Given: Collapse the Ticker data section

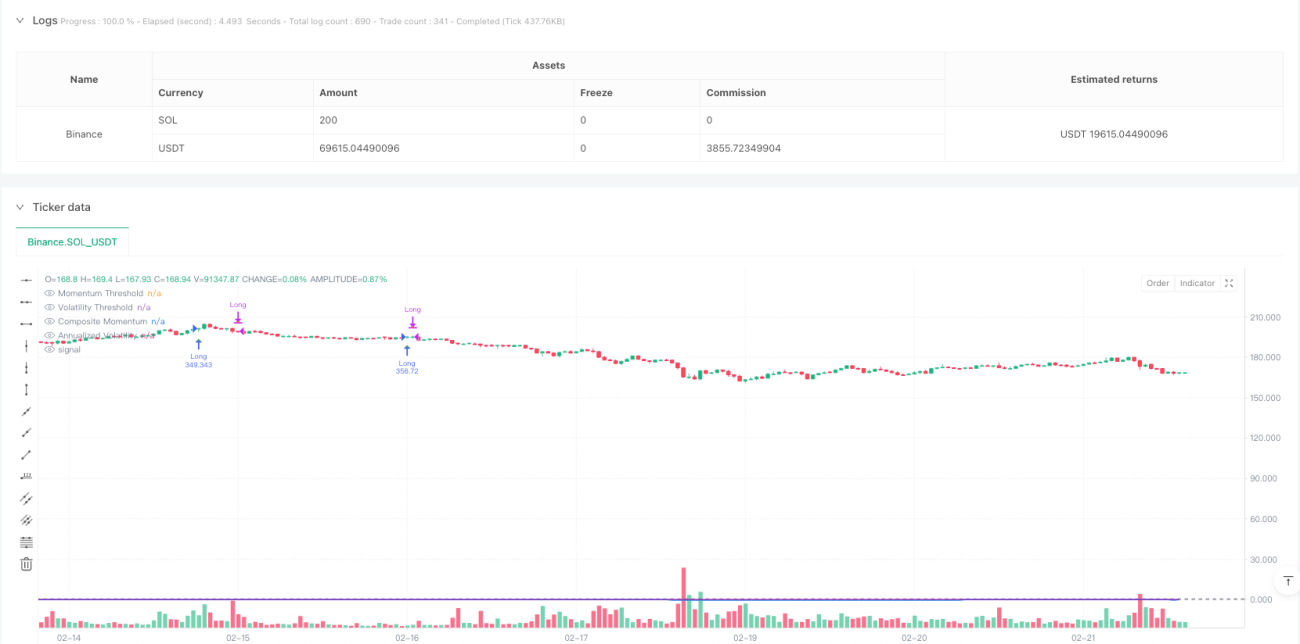Looking at the screenshot, I should coord(20,207).
